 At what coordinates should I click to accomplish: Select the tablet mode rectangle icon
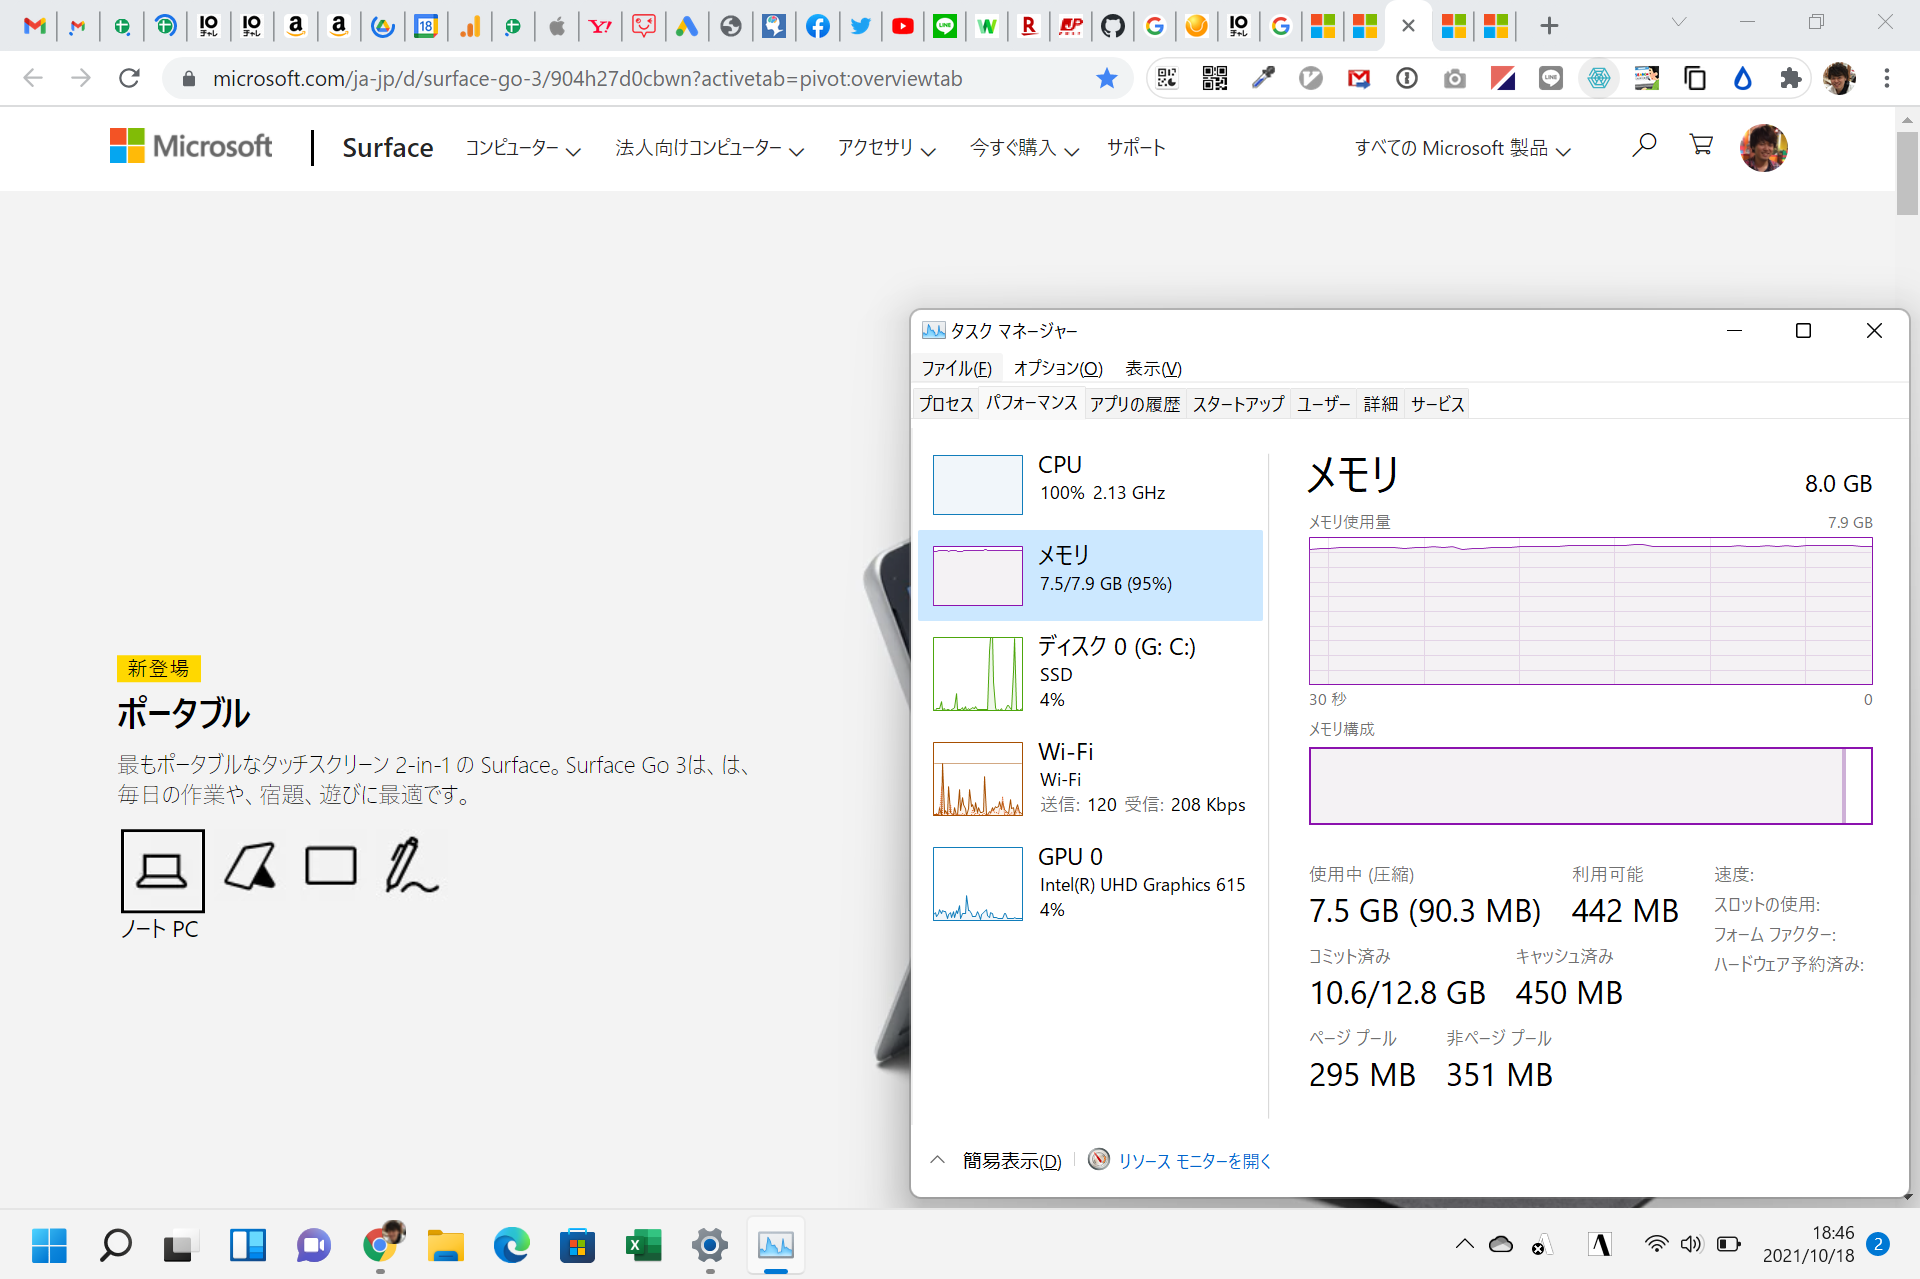[x=330, y=866]
